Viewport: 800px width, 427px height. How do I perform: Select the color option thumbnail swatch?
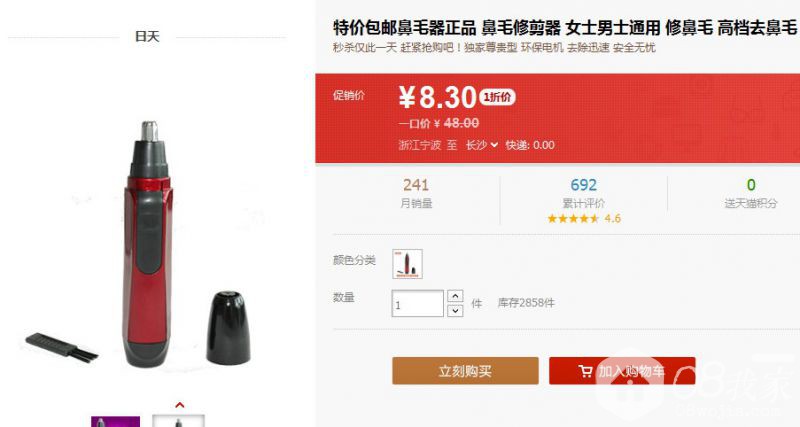point(407,264)
